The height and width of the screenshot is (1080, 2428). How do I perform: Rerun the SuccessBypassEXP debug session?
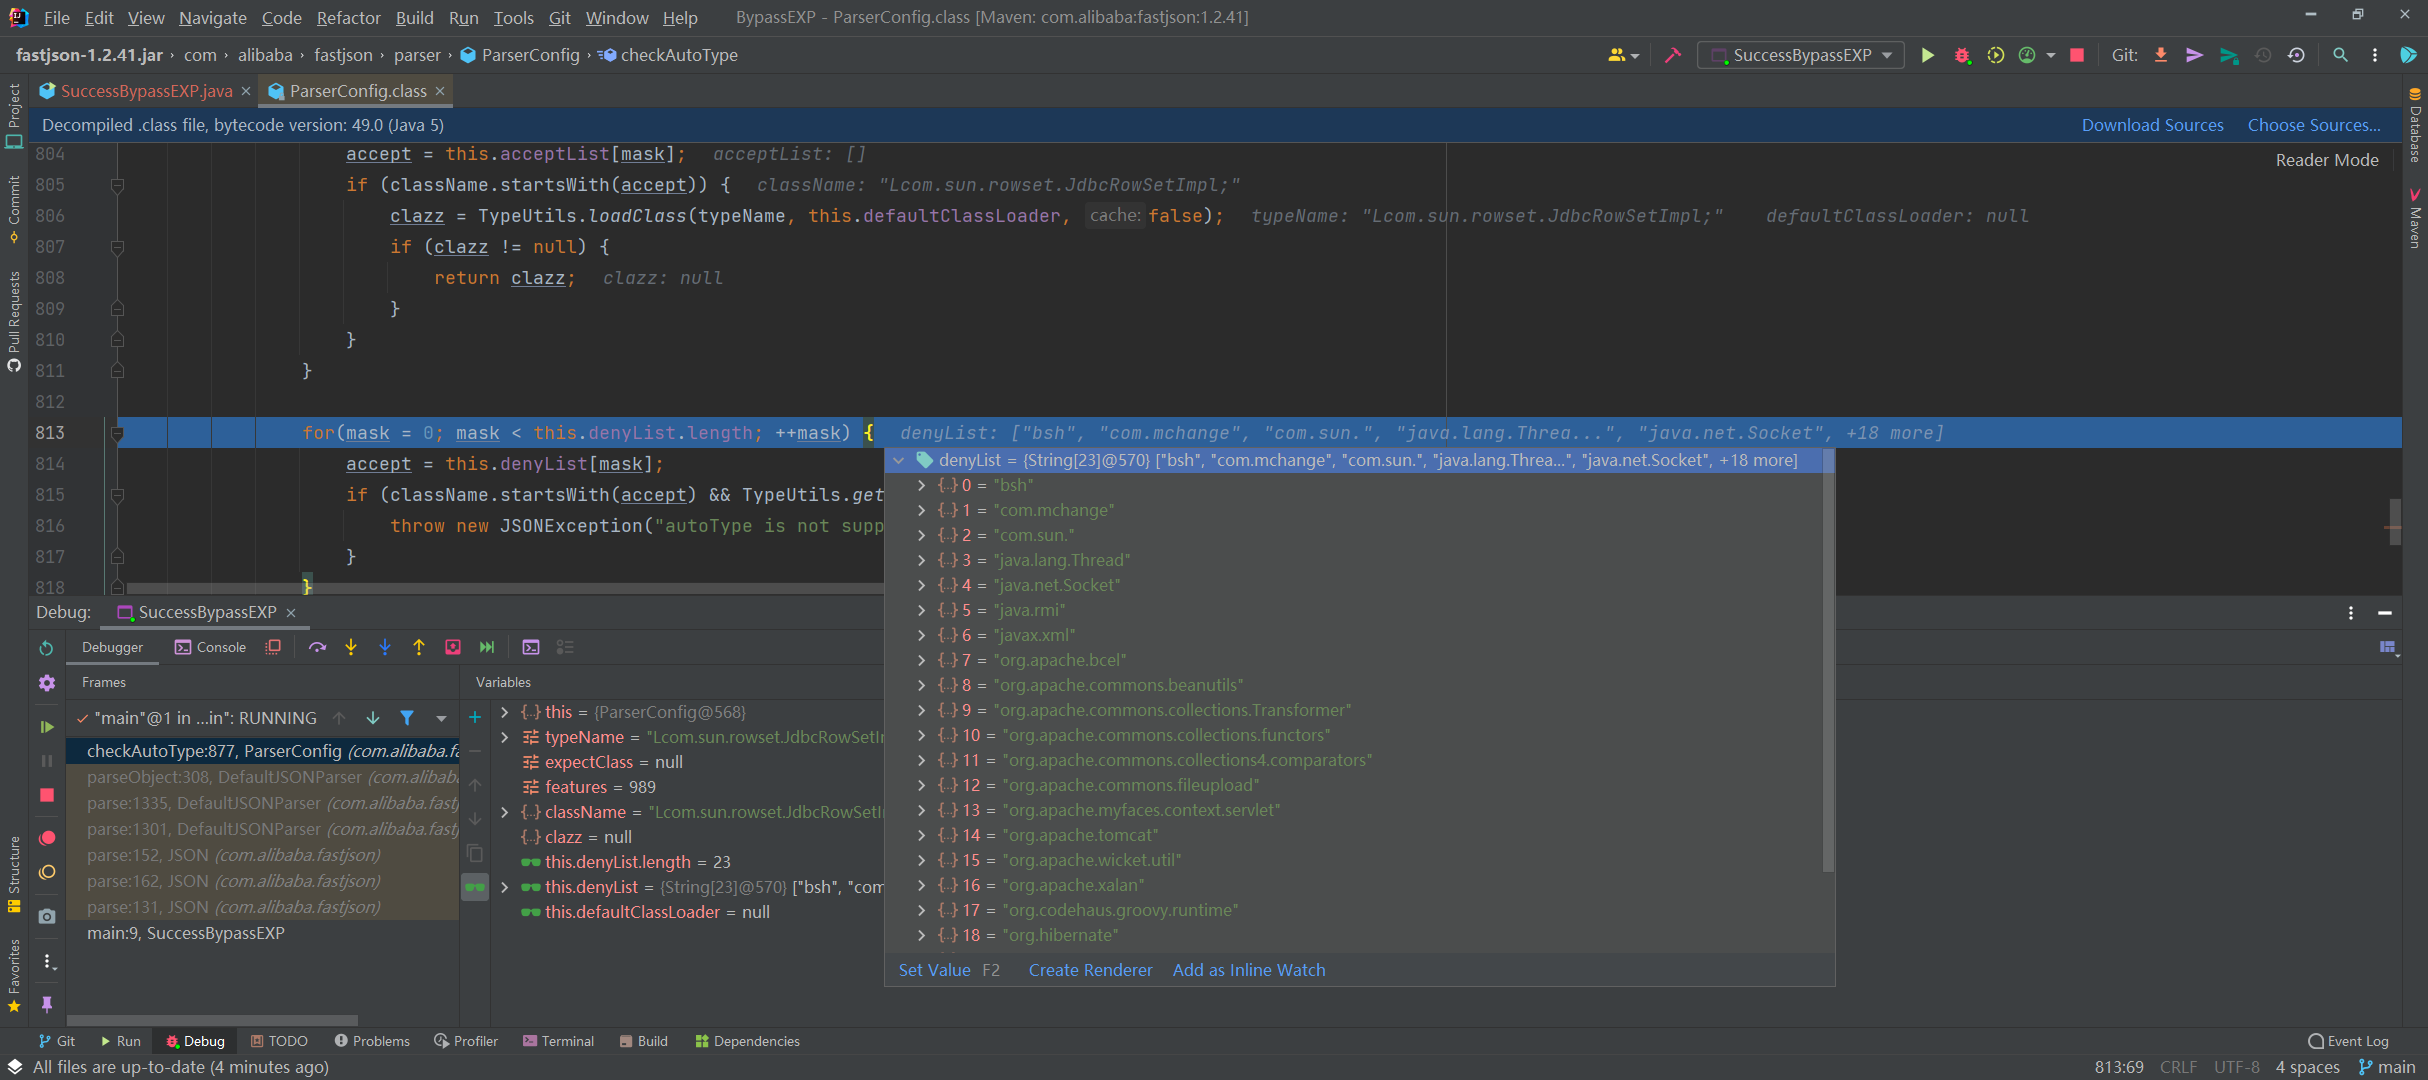pos(46,649)
